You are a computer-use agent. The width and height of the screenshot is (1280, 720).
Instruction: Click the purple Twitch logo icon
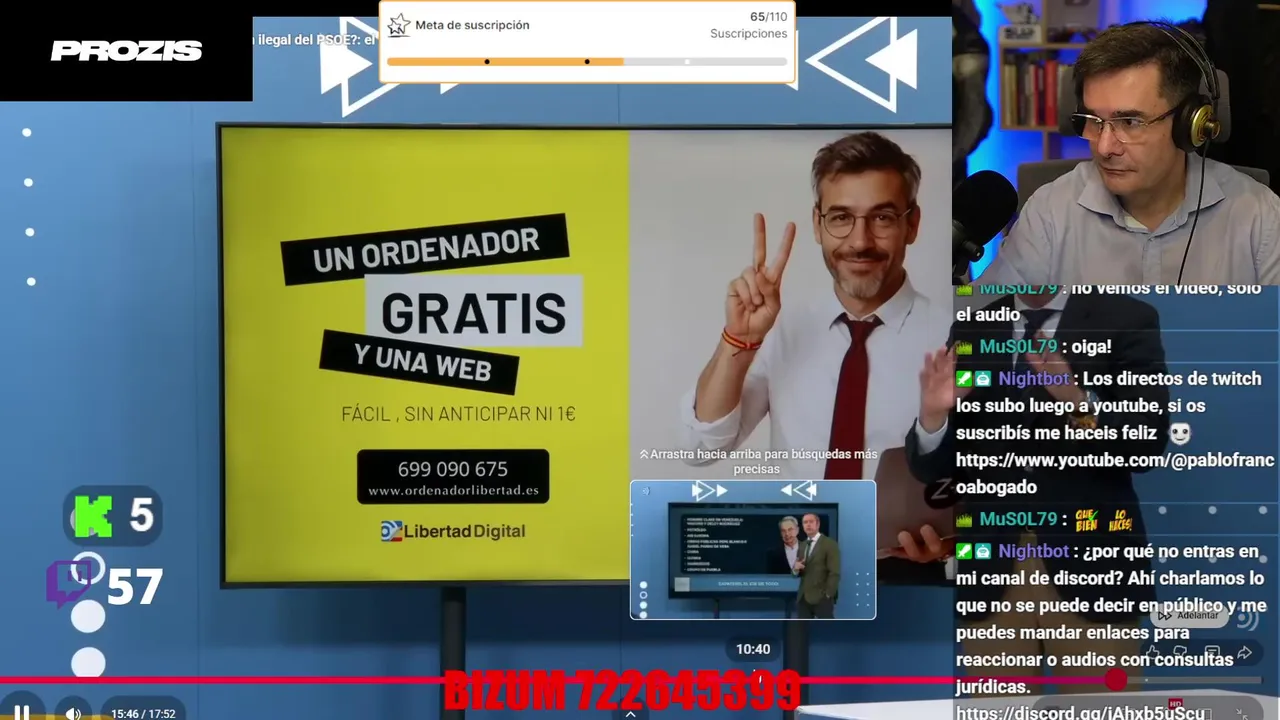tap(68, 584)
